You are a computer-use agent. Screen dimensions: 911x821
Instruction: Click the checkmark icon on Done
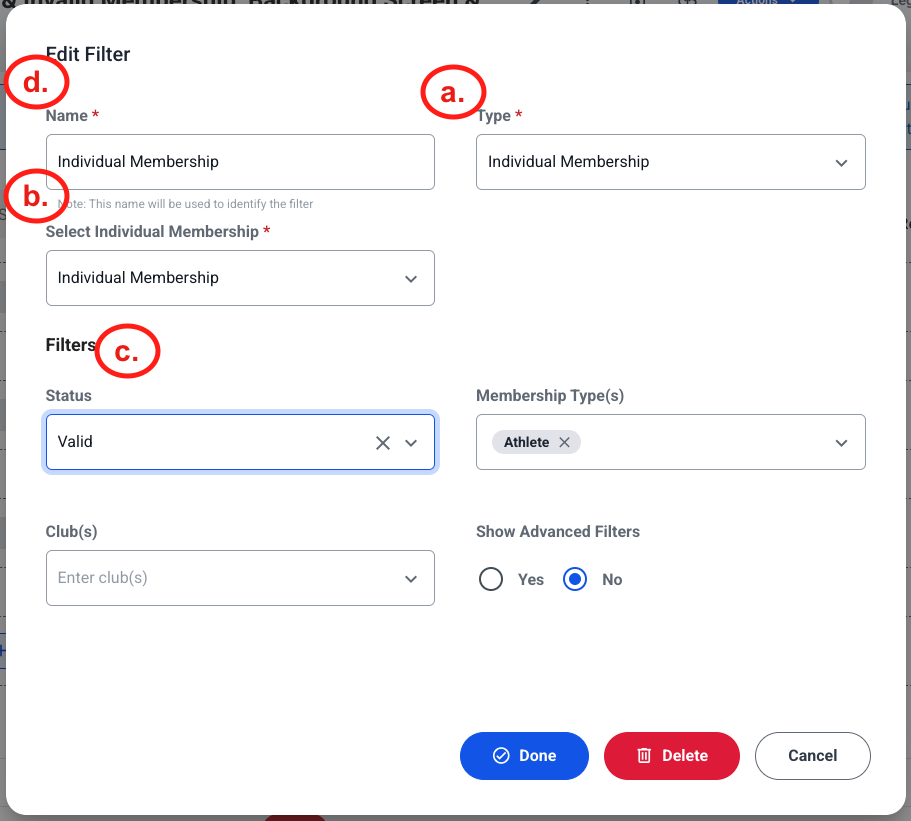tap(501, 755)
